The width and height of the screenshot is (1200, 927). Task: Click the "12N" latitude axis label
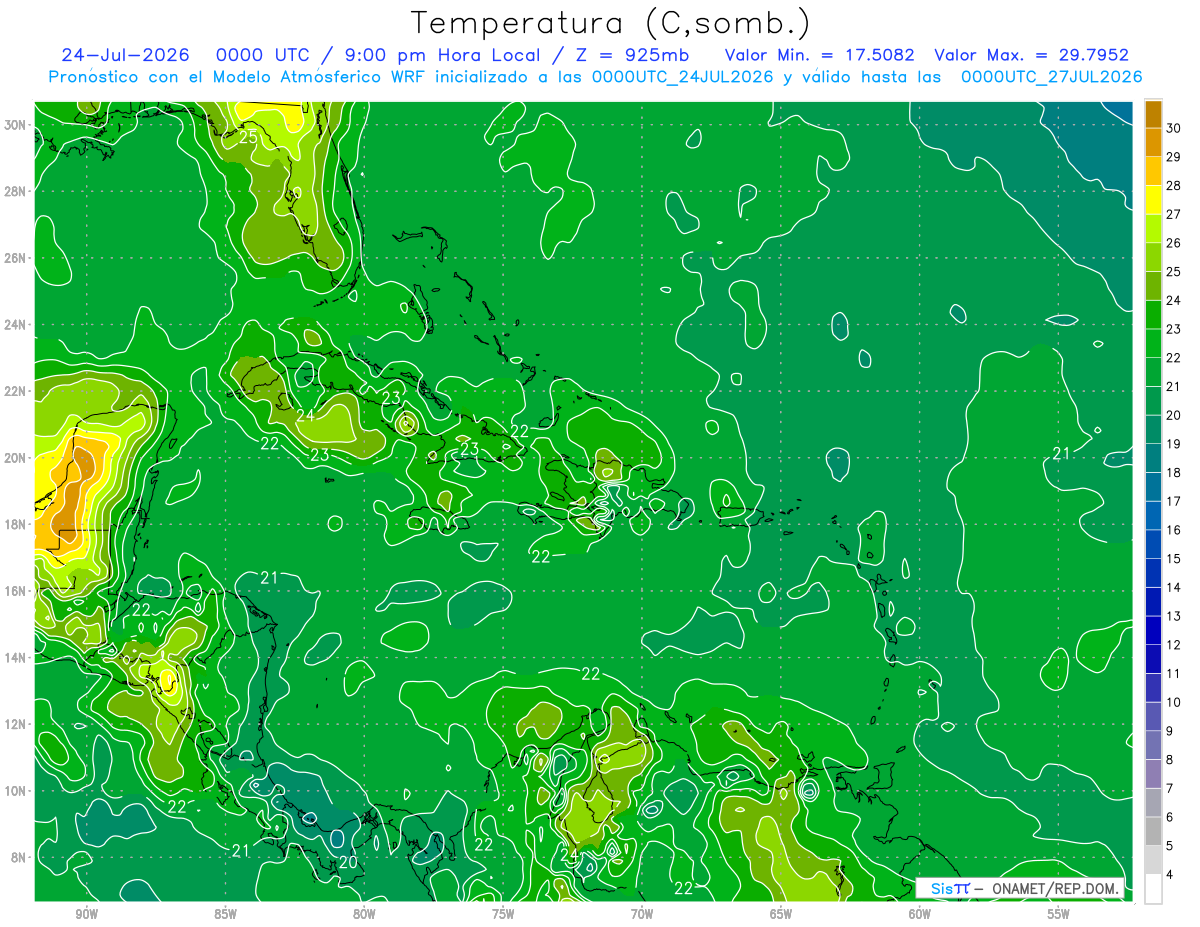16,724
